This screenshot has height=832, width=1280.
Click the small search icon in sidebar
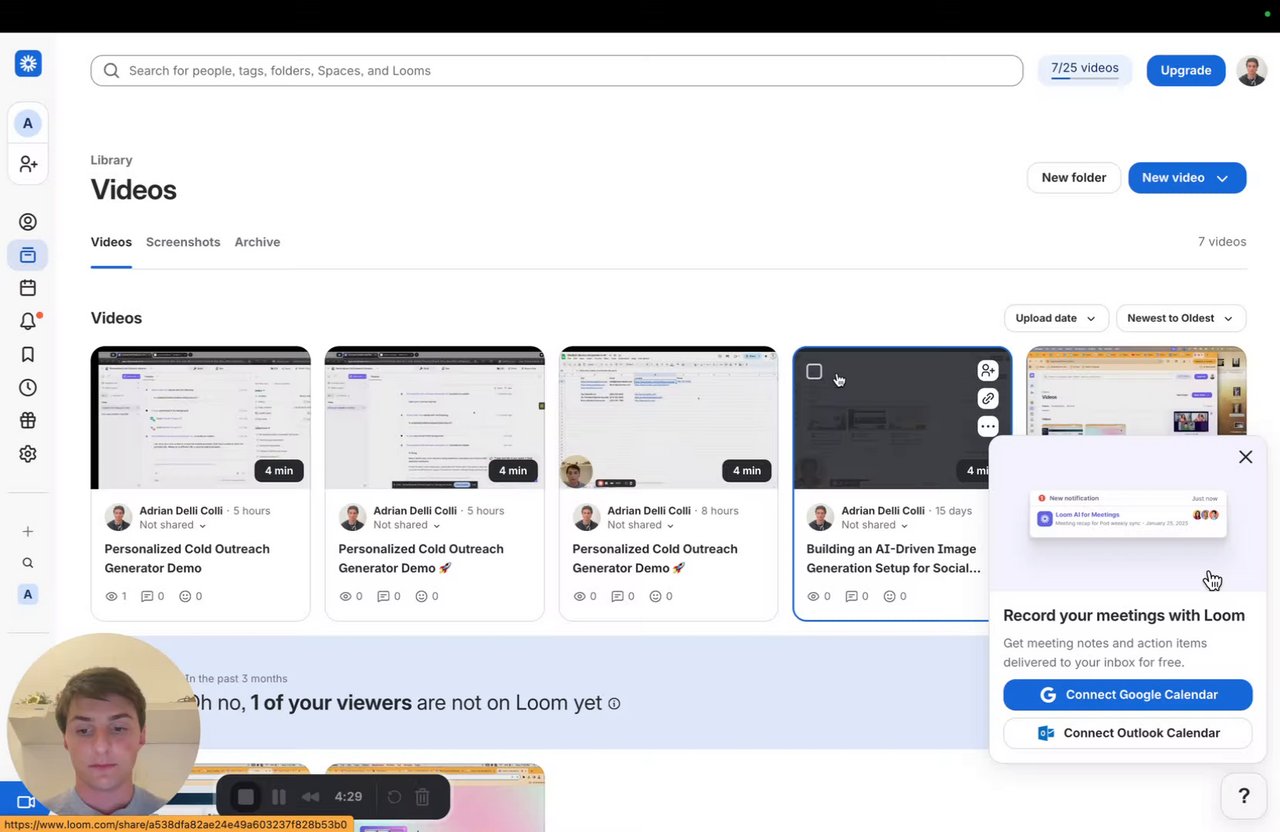pos(28,563)
